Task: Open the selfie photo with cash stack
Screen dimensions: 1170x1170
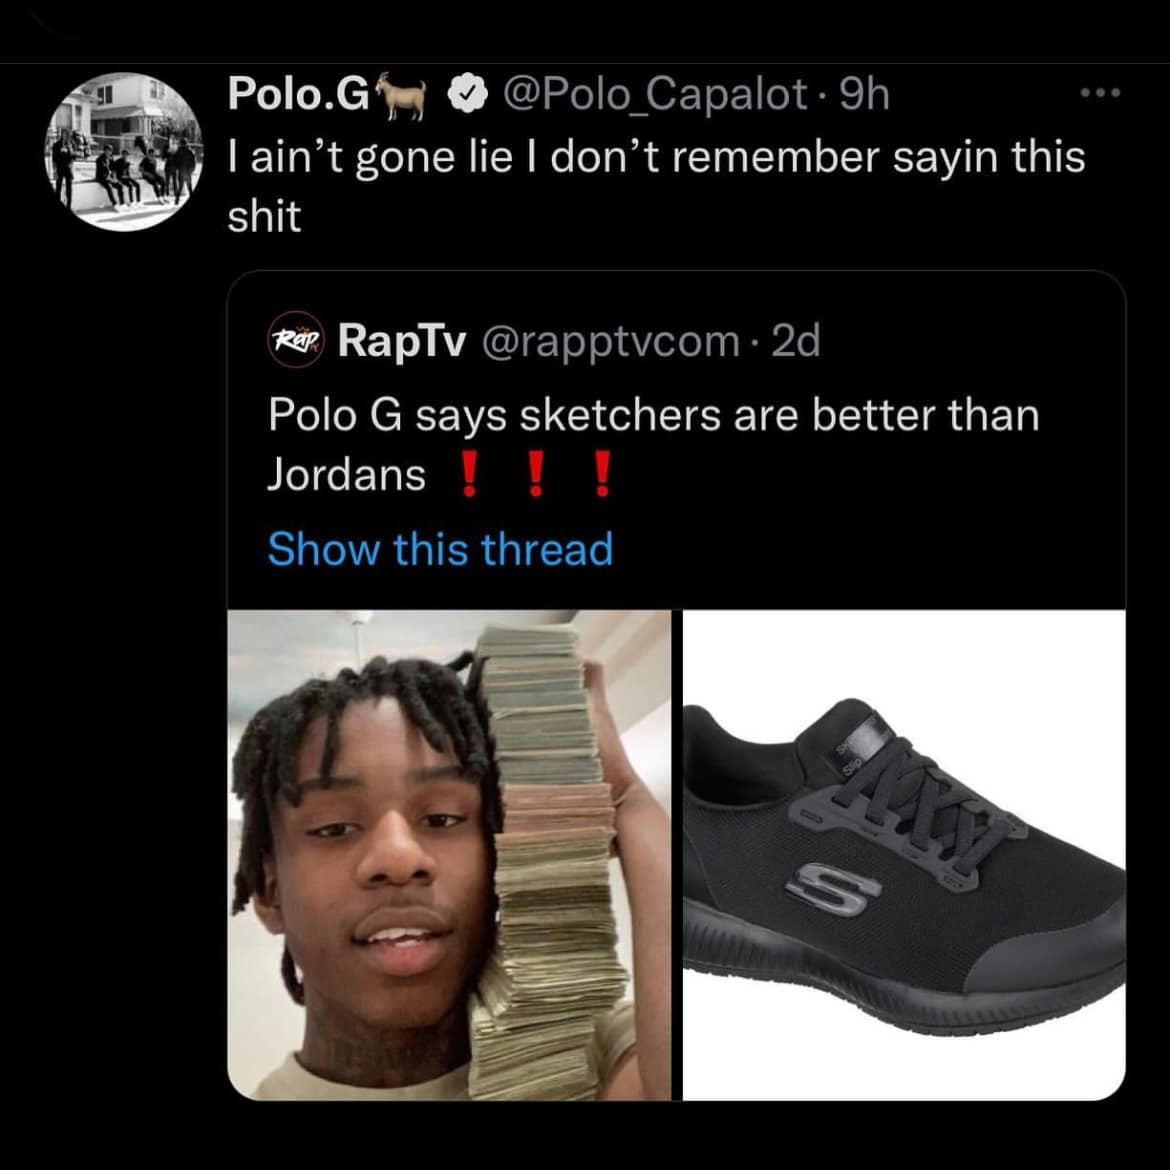Action: (x=449, y=855)
